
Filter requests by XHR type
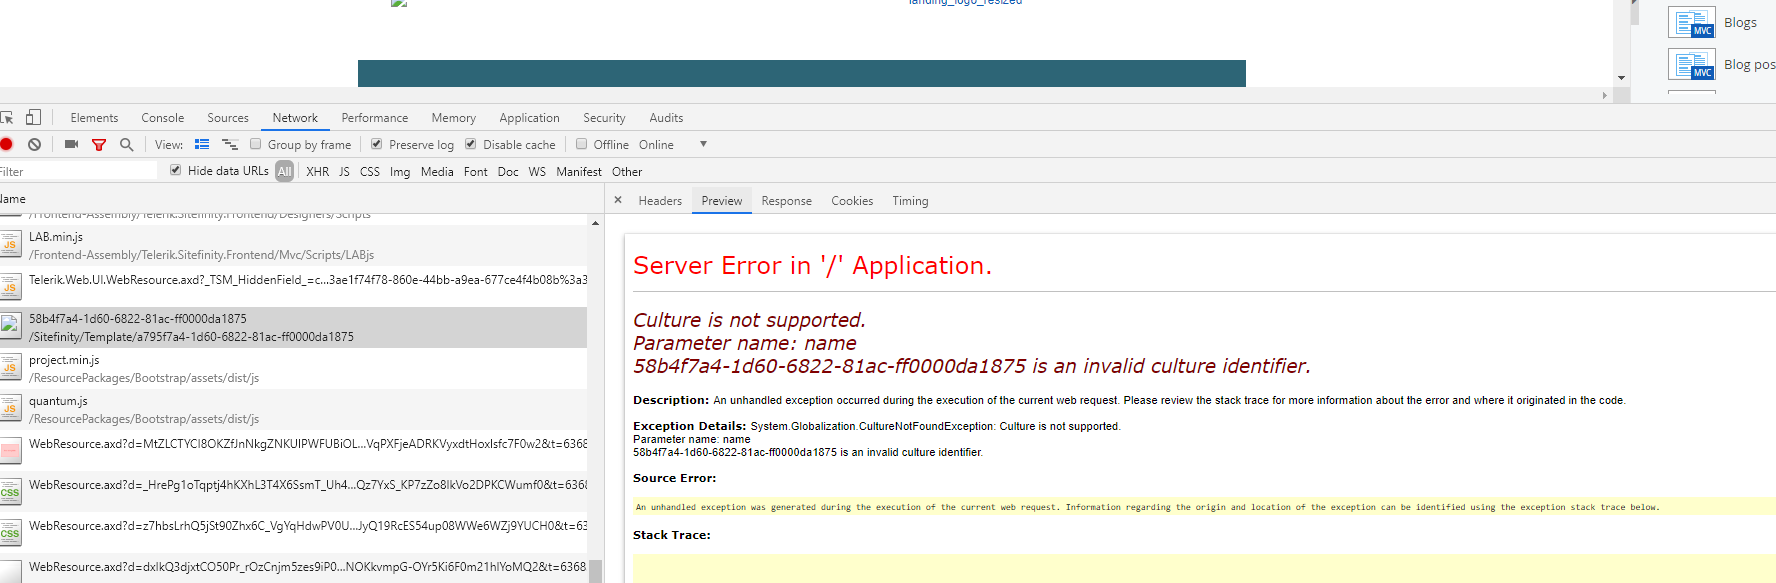[318, 172]
